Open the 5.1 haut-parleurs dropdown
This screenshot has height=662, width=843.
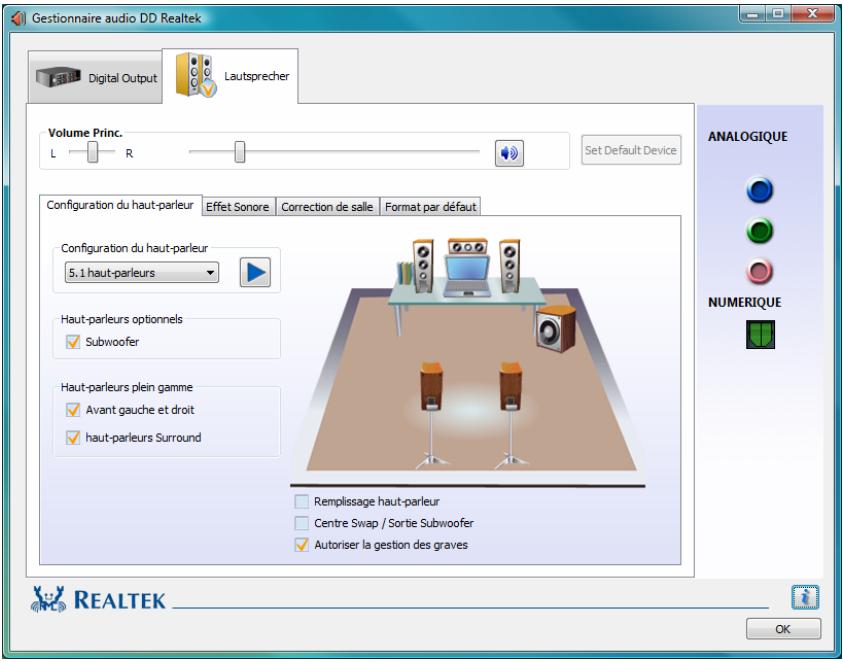tap(141, 273)
